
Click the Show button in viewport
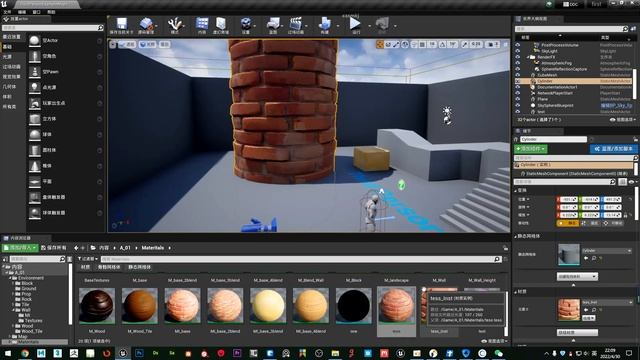tap(164, 44)
